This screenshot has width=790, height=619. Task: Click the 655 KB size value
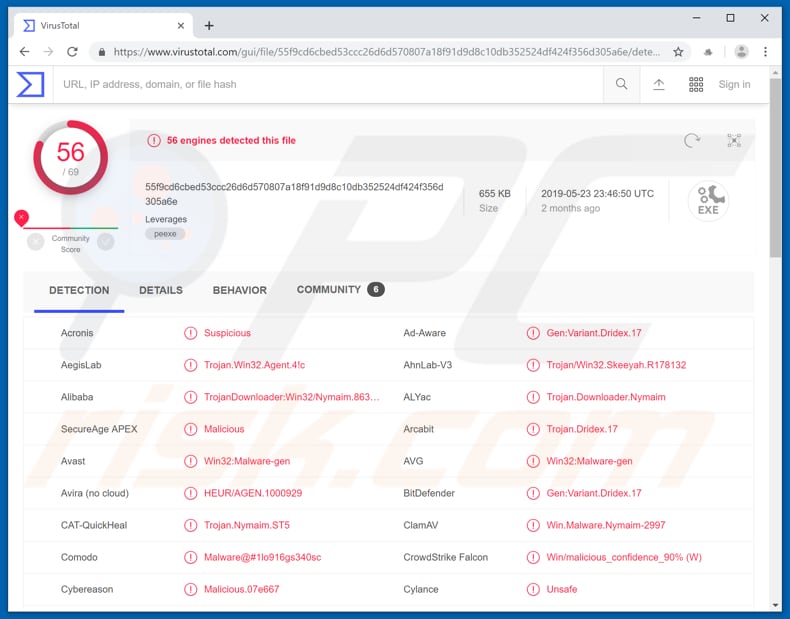coord(494,194)
